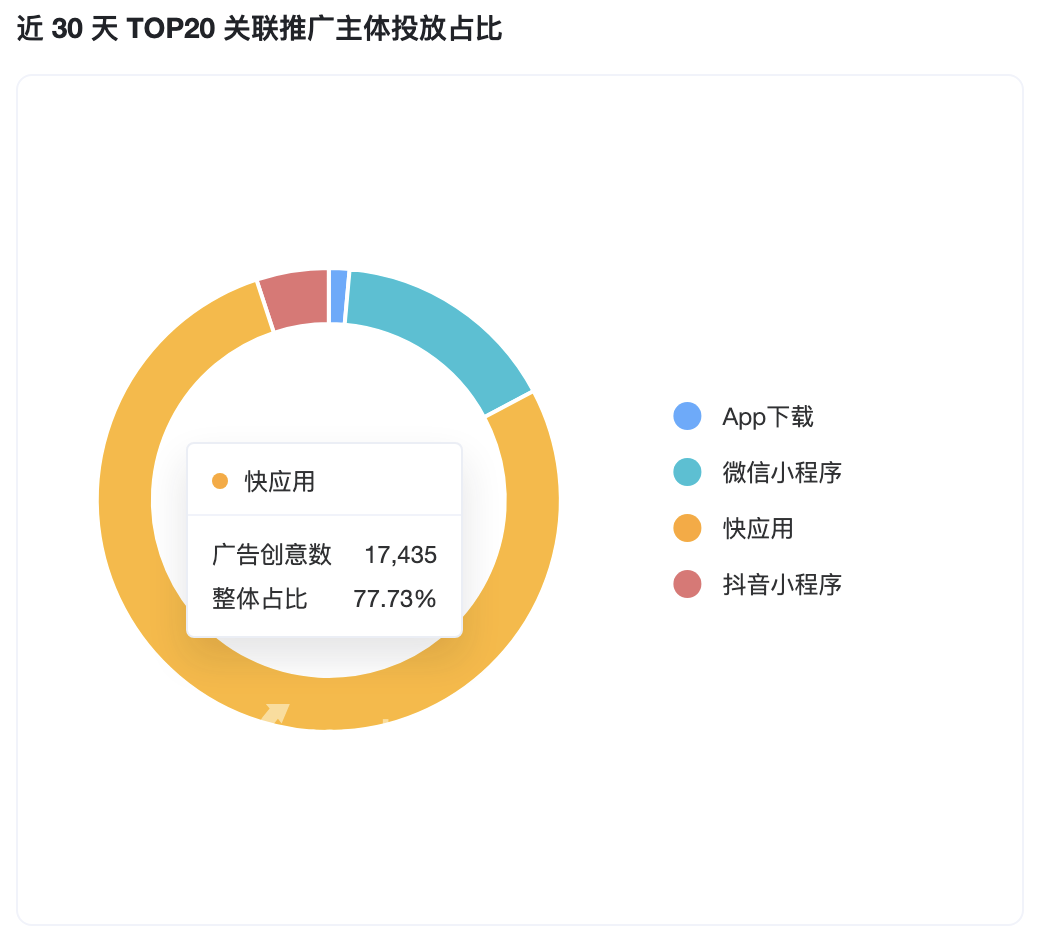Click the orange dot in tooltip header
This screenshot has height=942, width=1040.
[220, 482]
